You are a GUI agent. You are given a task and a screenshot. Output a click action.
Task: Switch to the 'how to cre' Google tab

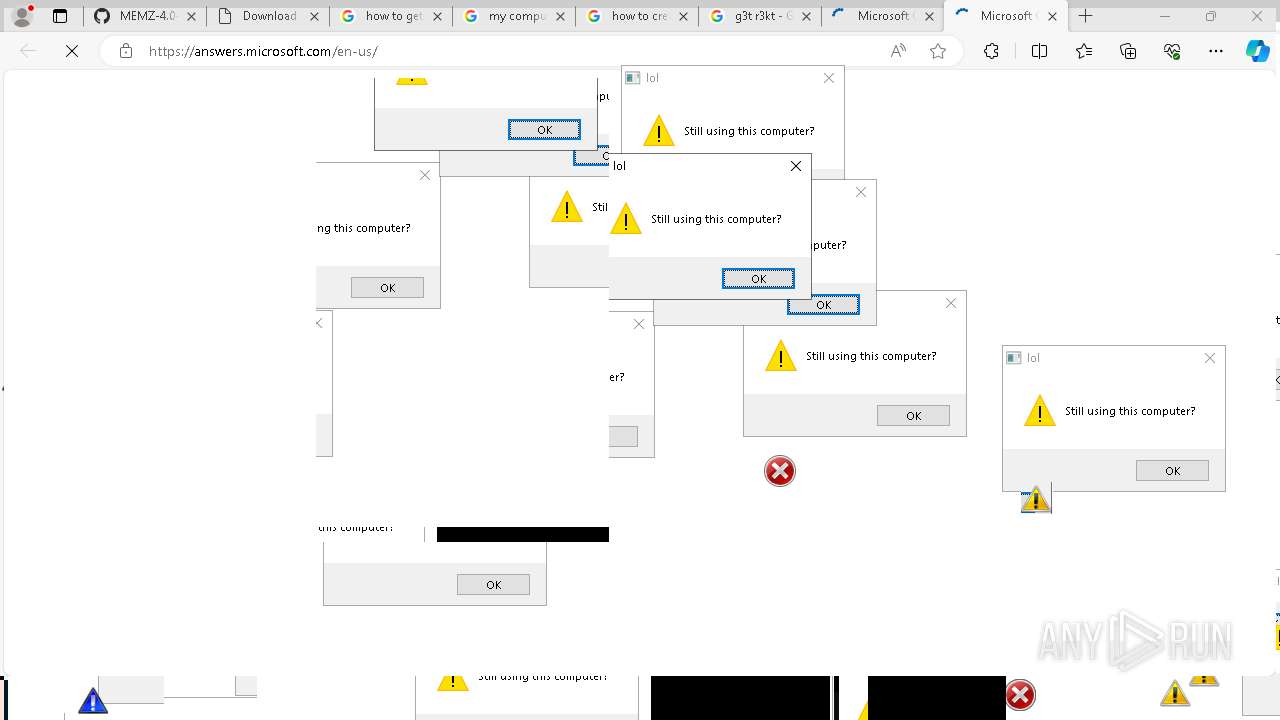(x=636, y=16)
